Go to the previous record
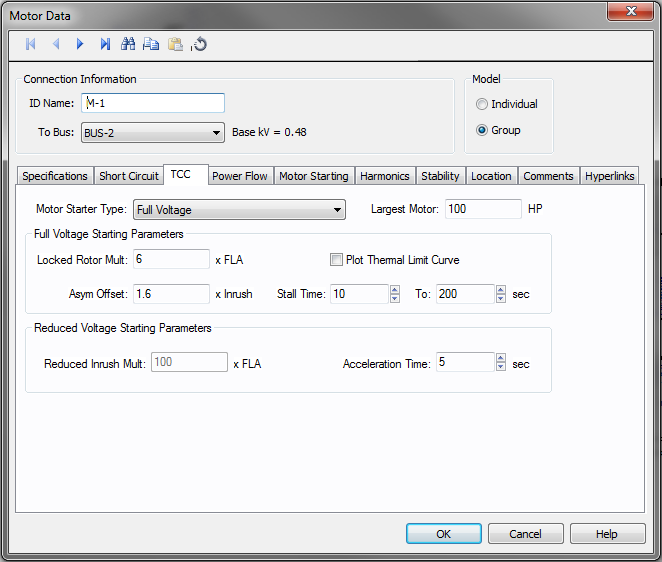The height and width of the screenshot is (562, 662). pyautogui.click(x=56, y=44)
